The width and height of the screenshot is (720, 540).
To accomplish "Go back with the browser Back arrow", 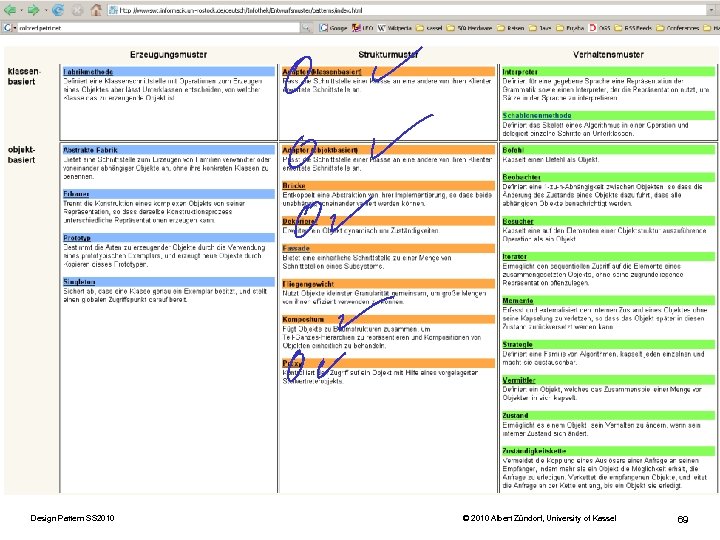I will [9, 10].
